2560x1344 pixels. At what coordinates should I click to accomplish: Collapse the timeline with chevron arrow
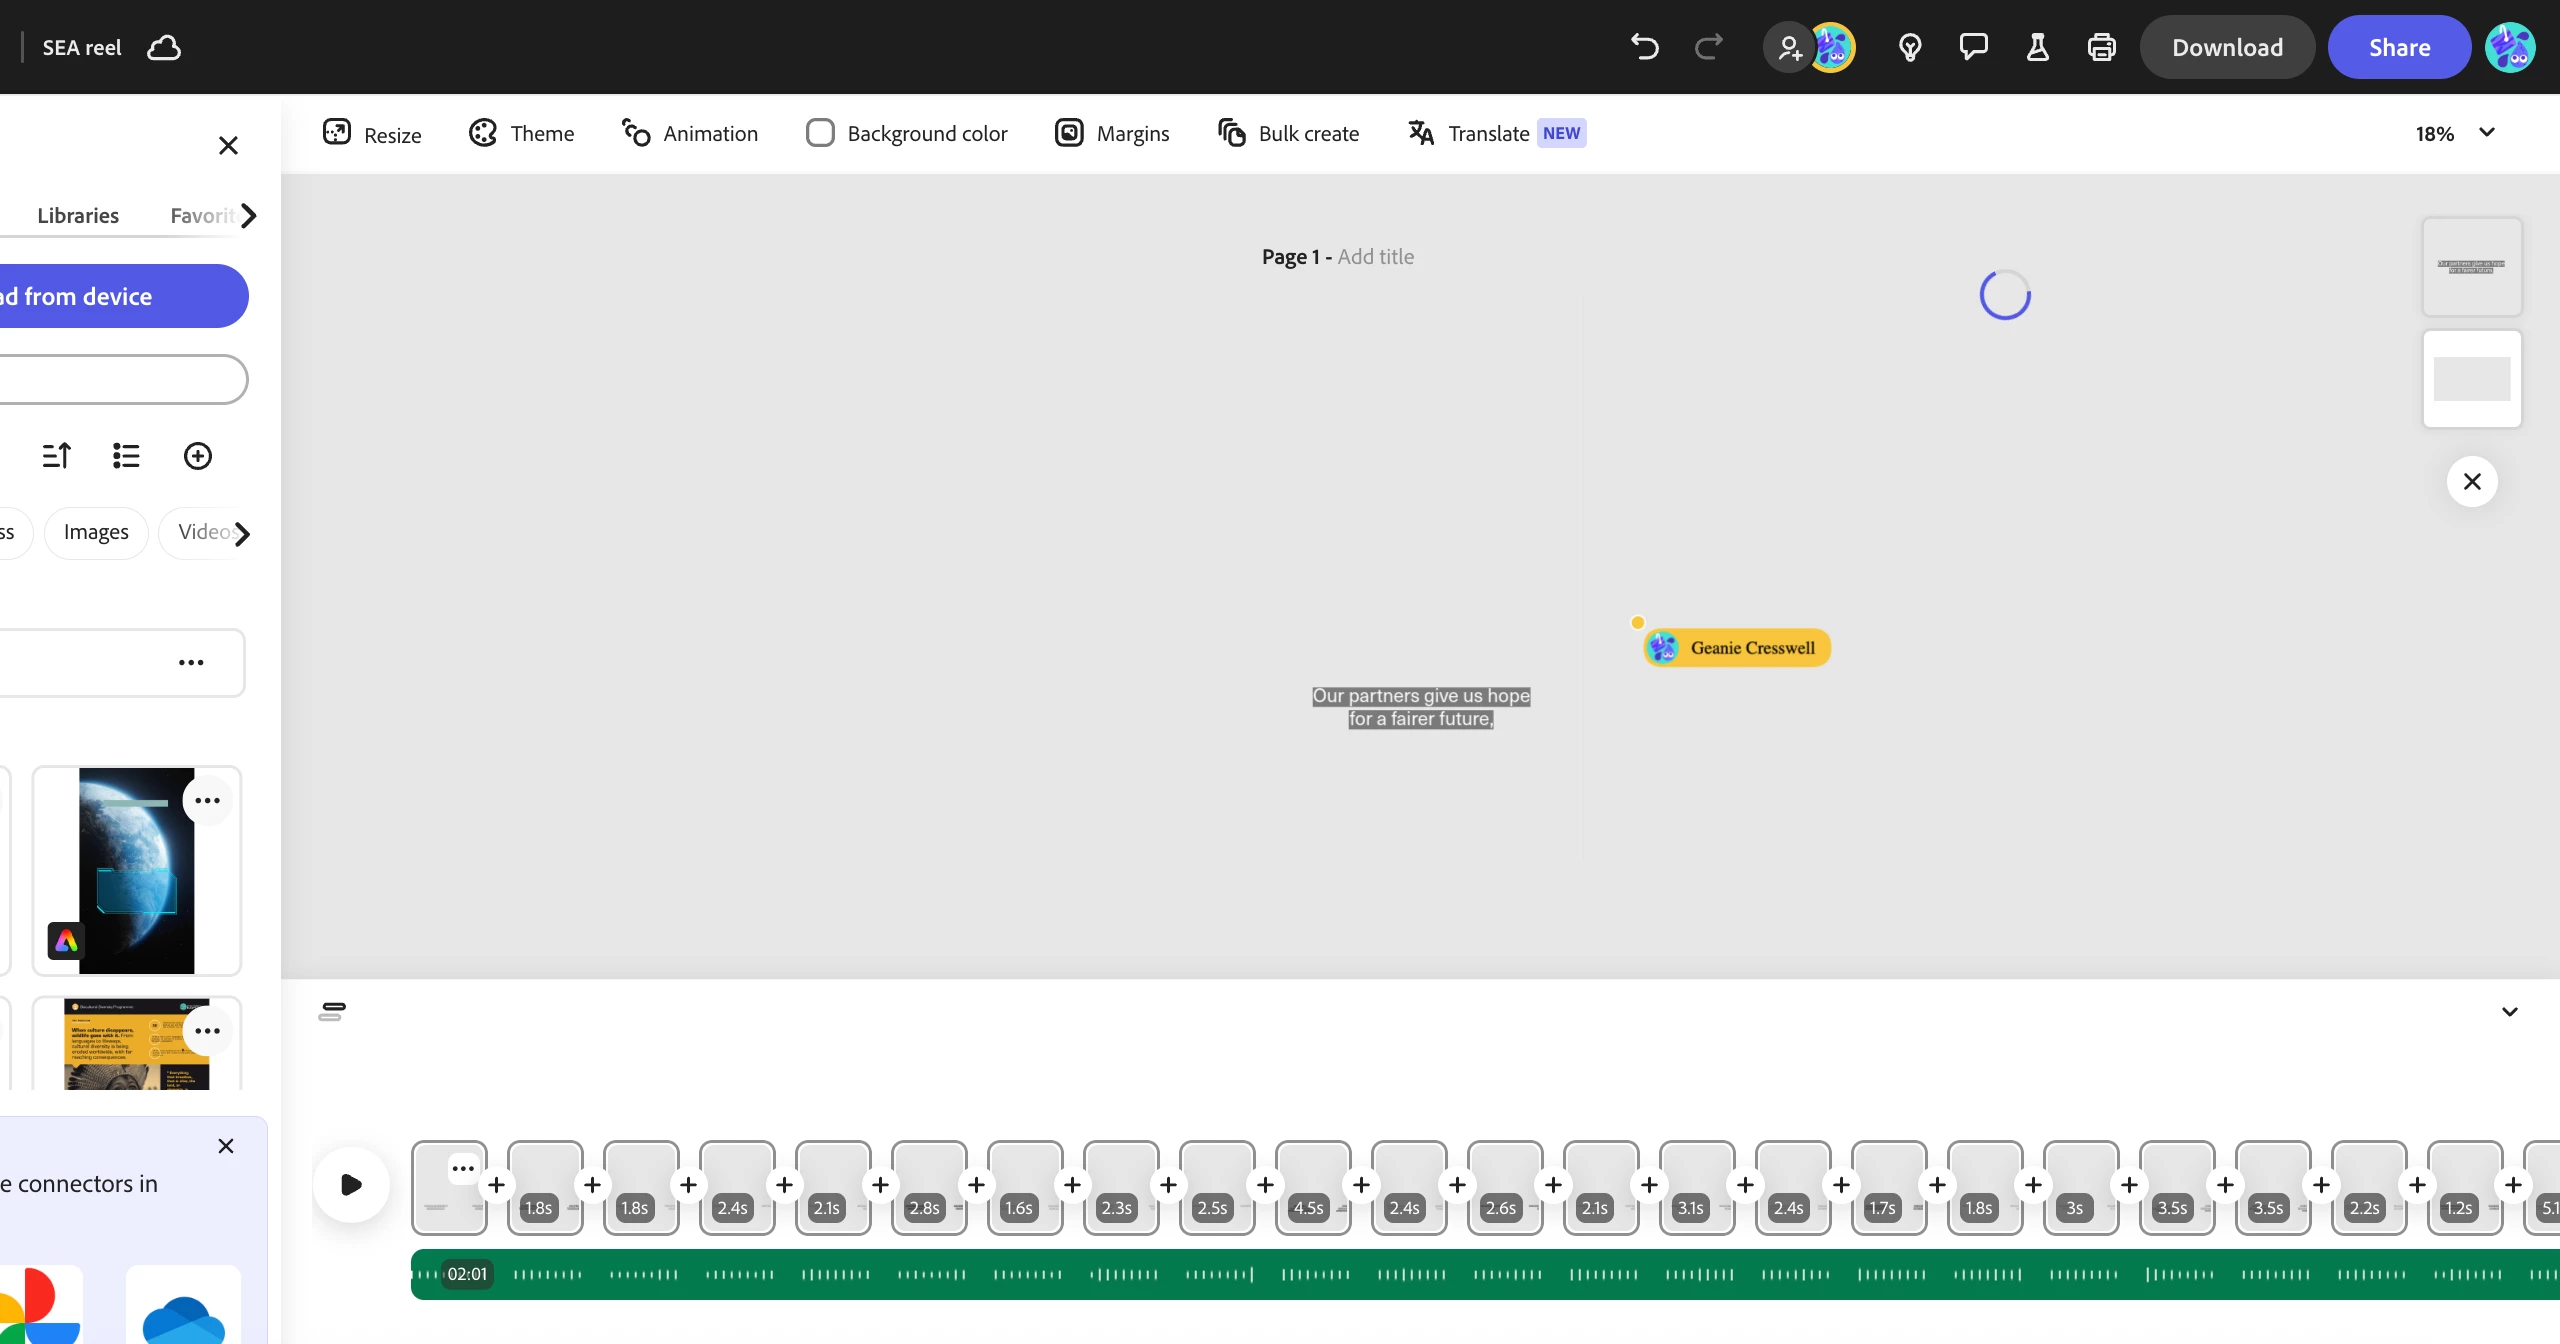click(2509, 1012)
